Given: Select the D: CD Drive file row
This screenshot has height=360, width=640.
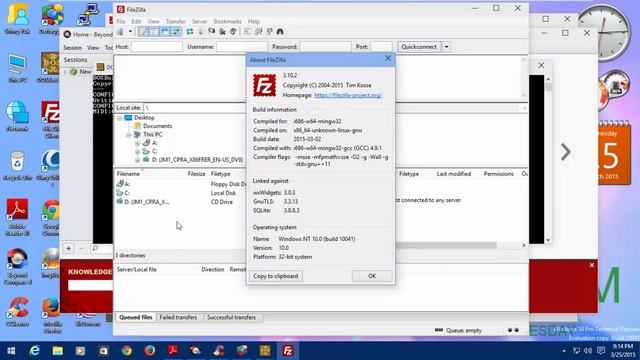Looking at the screenshot, I should click(180, 202).
